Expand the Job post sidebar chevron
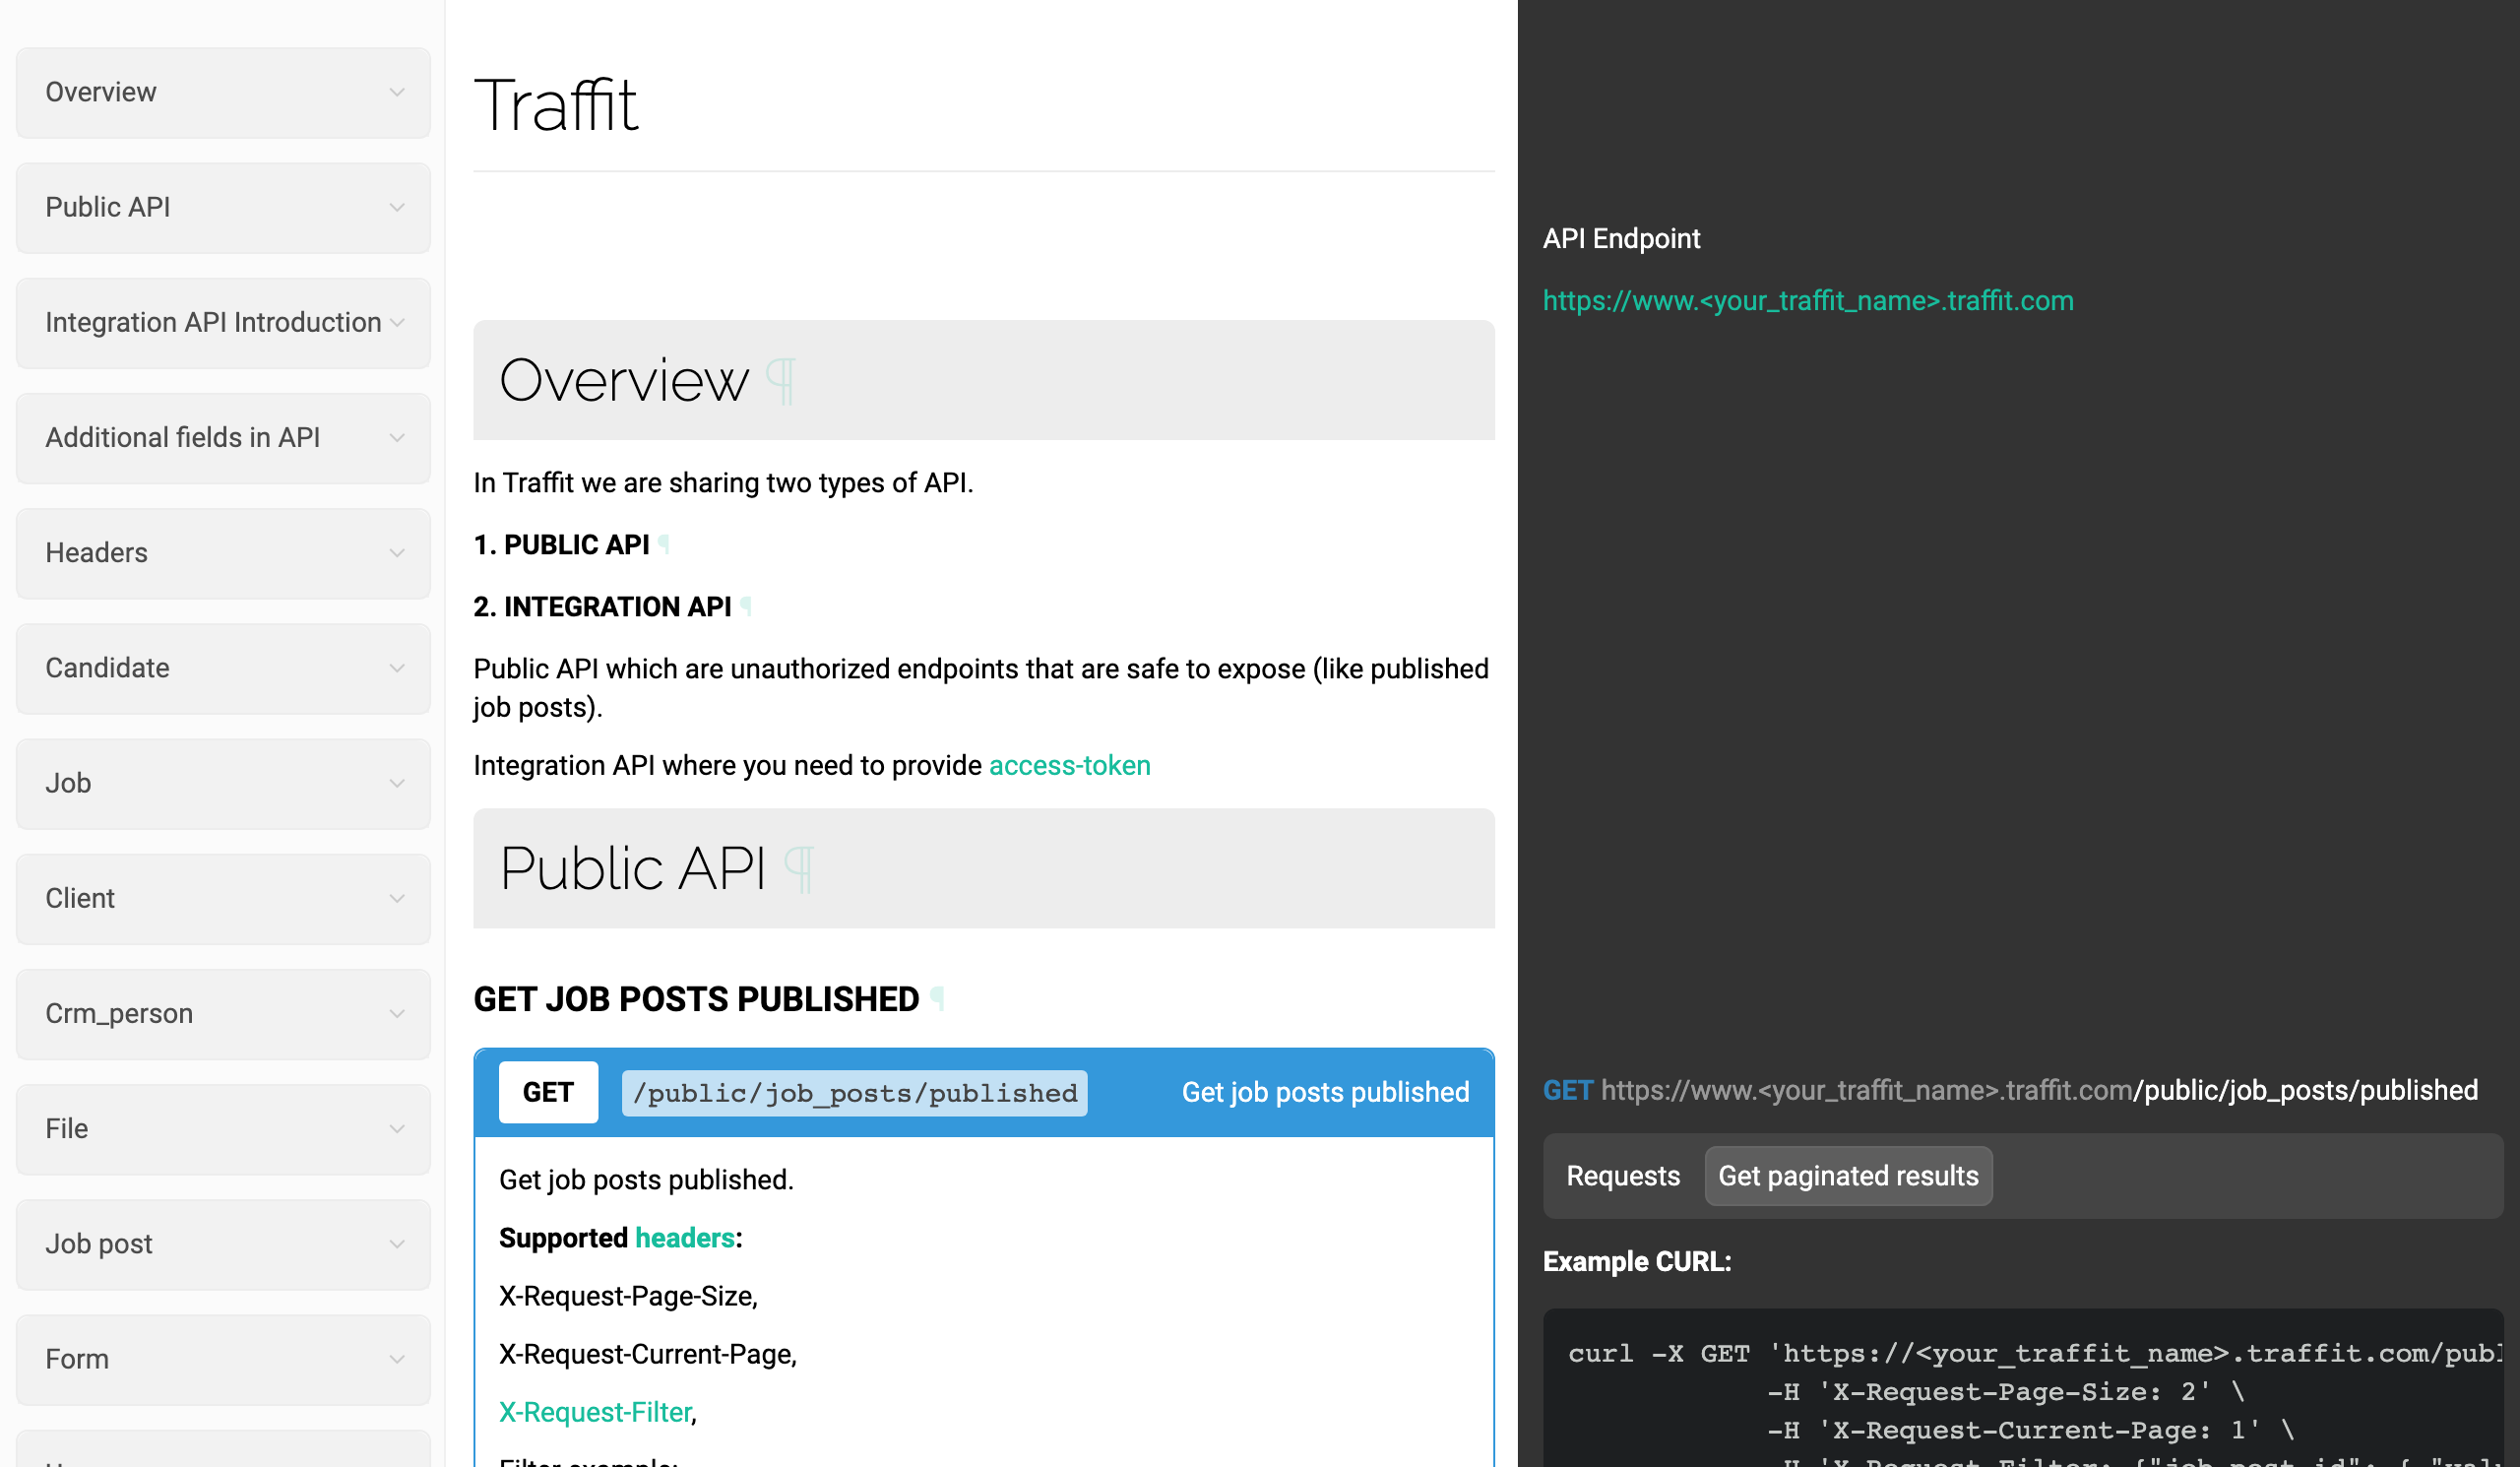The width and height of the screenshot is (2520, 1467). pos(397,1244)
